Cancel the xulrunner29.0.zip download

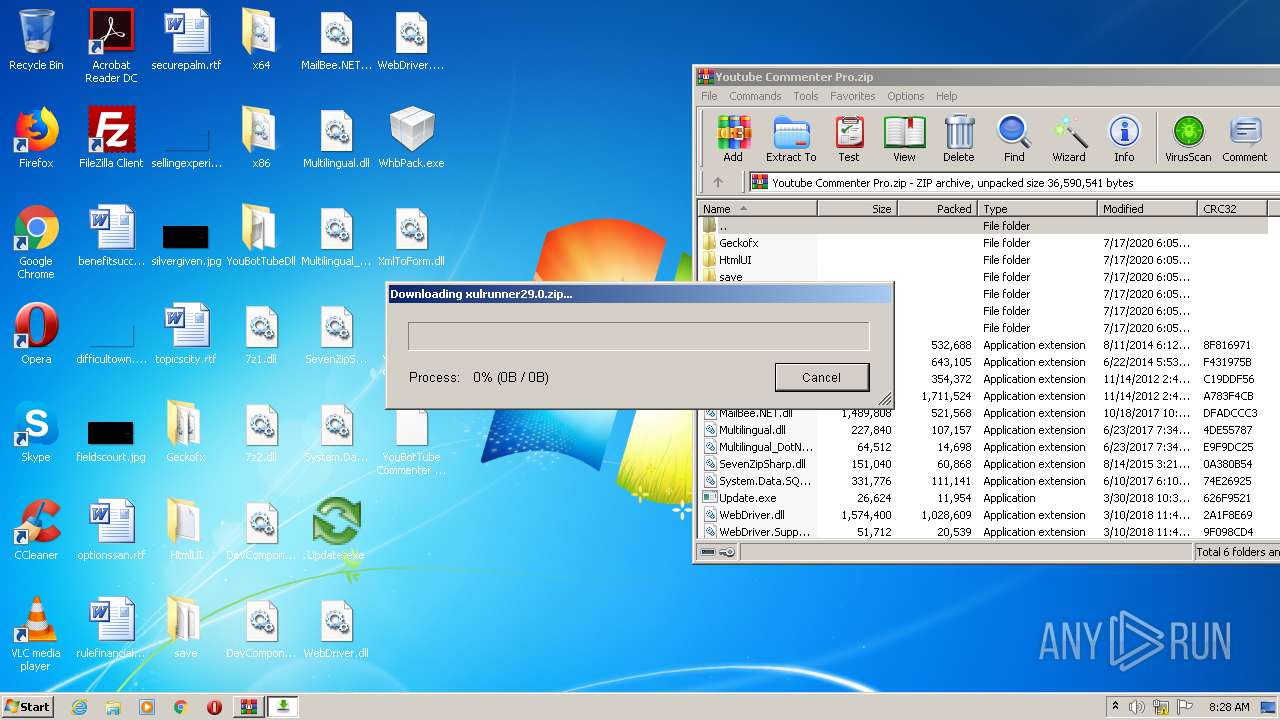pyautogui.click(x=821, y=377)
